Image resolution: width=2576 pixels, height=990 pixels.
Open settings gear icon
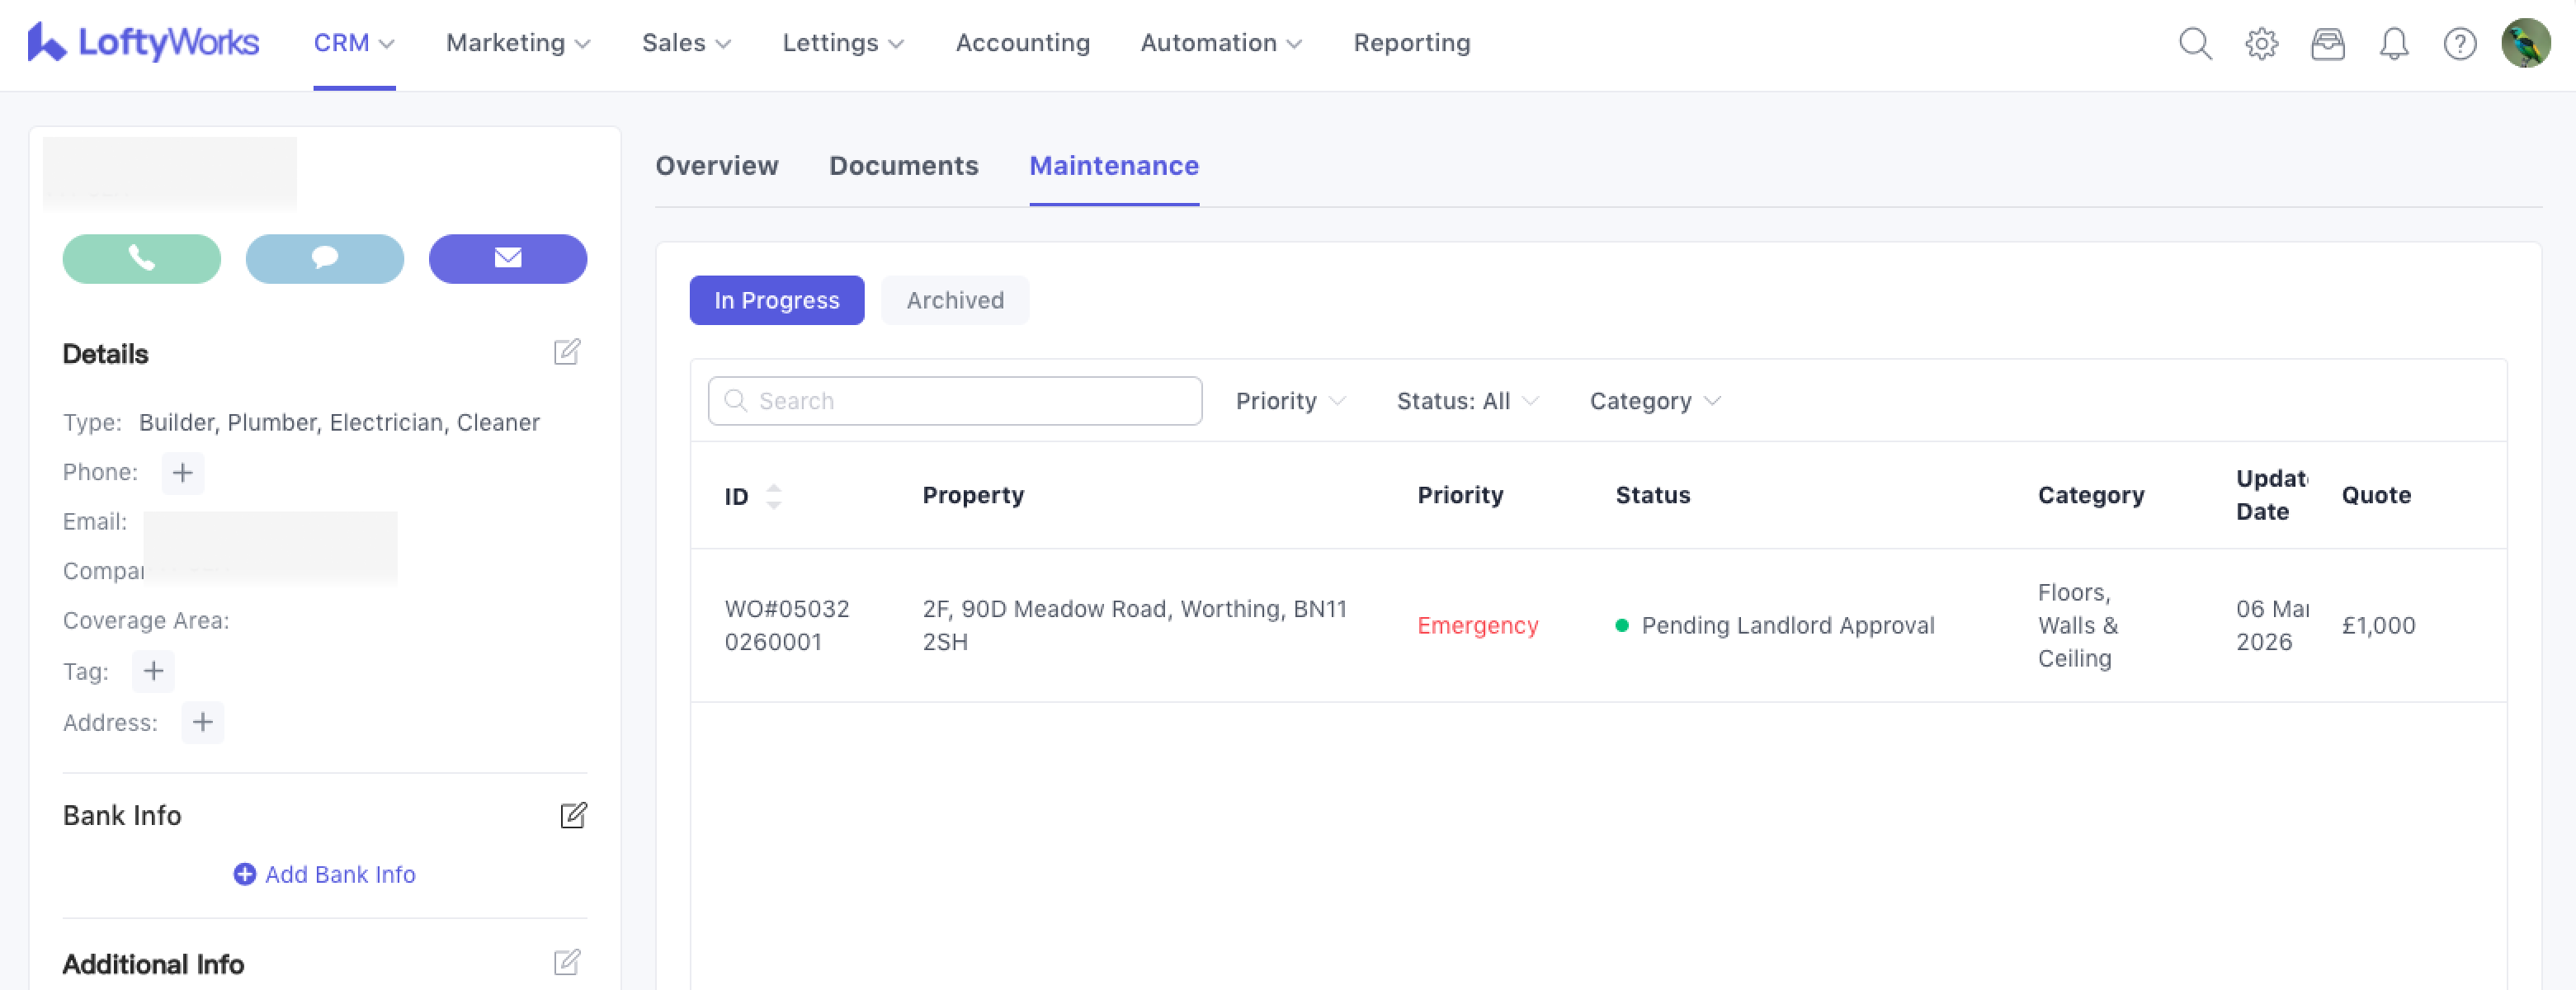[x=2261, y=43]
